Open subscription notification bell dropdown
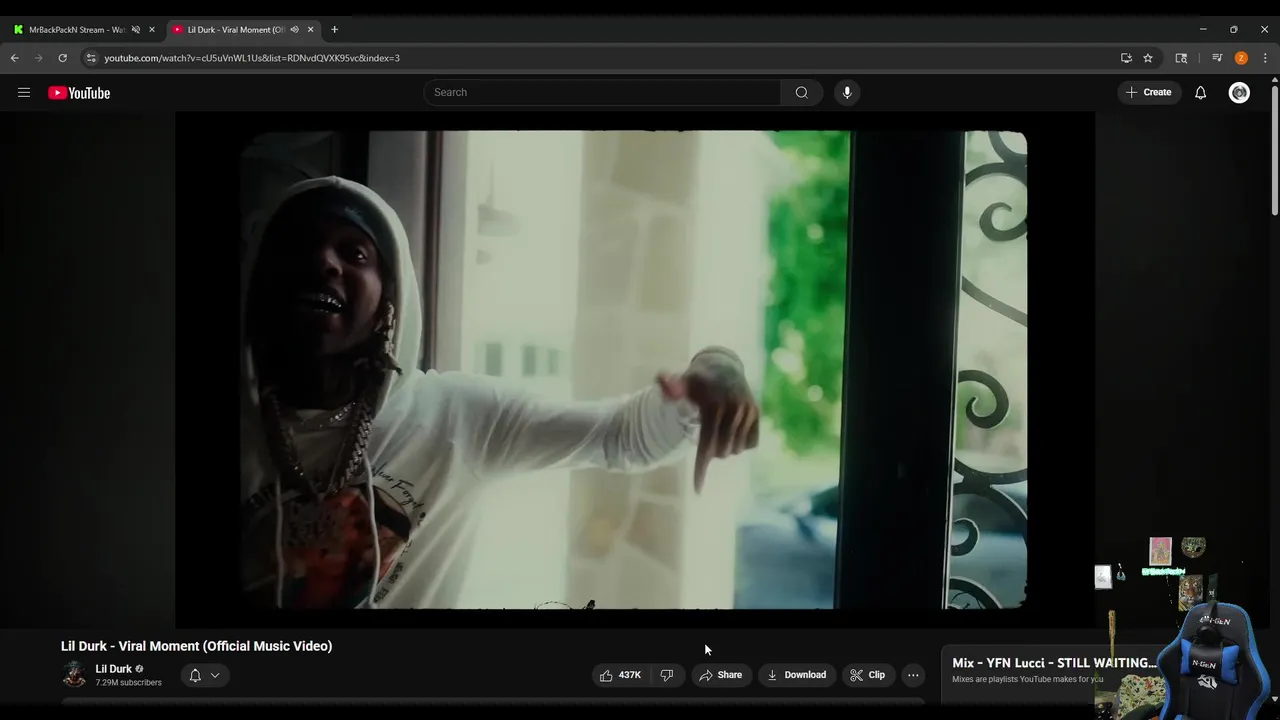Viewport: 1280px width, 720px height. click(x=204, y=675)
